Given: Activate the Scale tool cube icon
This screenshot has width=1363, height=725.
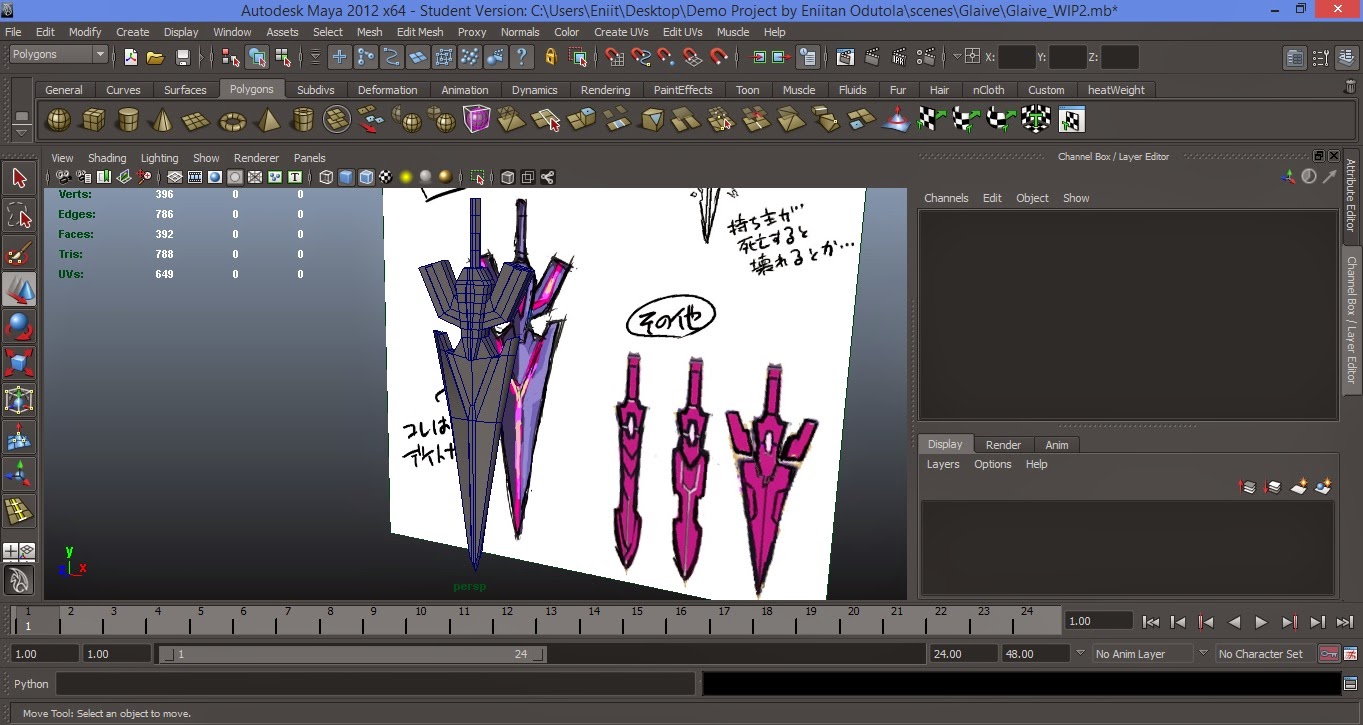Looking at the screenshot, I should pos(19,363).
